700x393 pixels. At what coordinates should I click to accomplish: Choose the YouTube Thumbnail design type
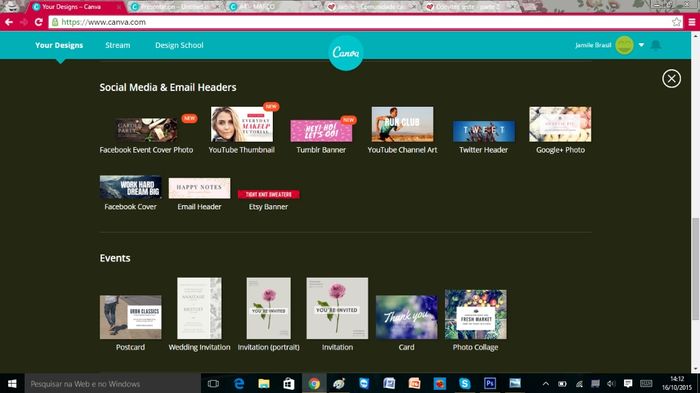(x=242, y=124)
